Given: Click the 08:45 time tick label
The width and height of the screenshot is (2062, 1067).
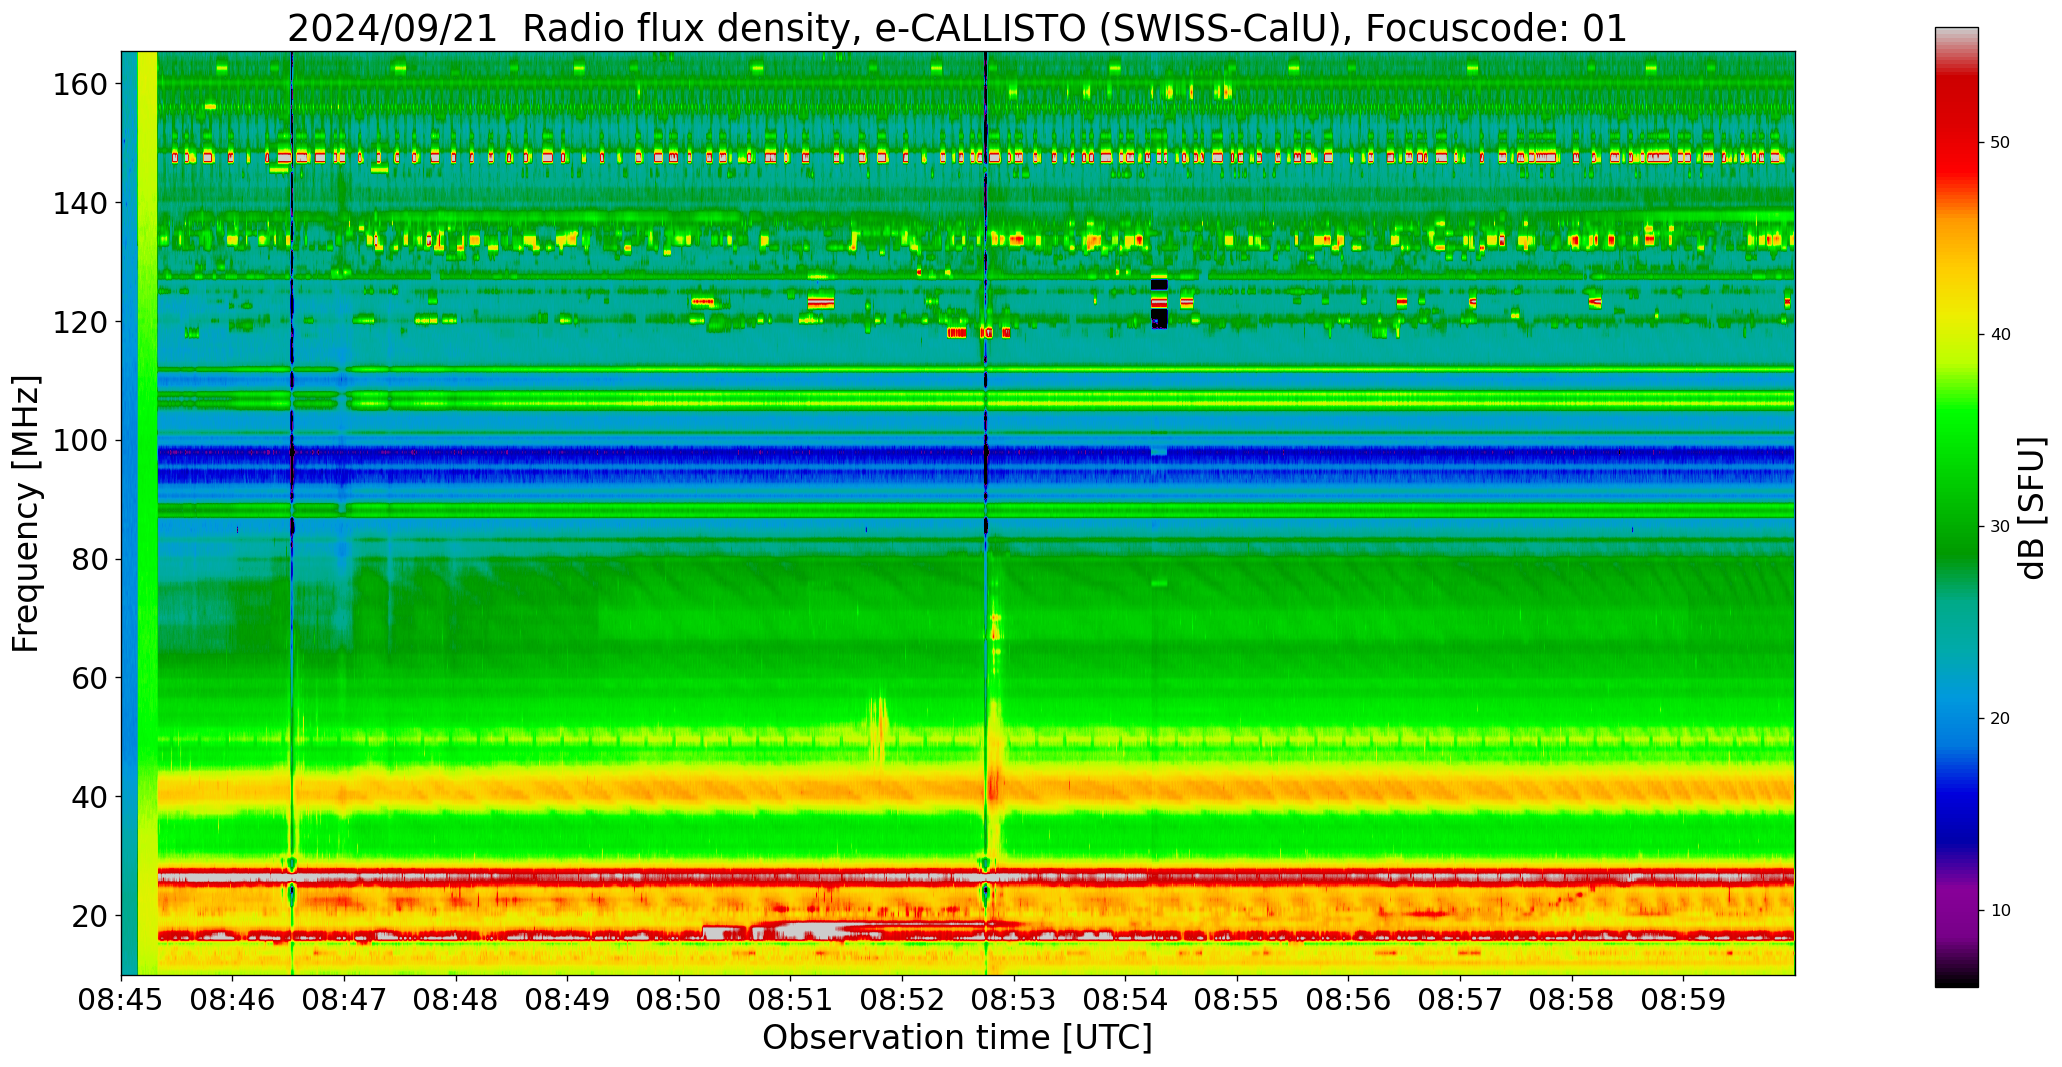Looking at the screenshot, I should (x=121, y=1000).
